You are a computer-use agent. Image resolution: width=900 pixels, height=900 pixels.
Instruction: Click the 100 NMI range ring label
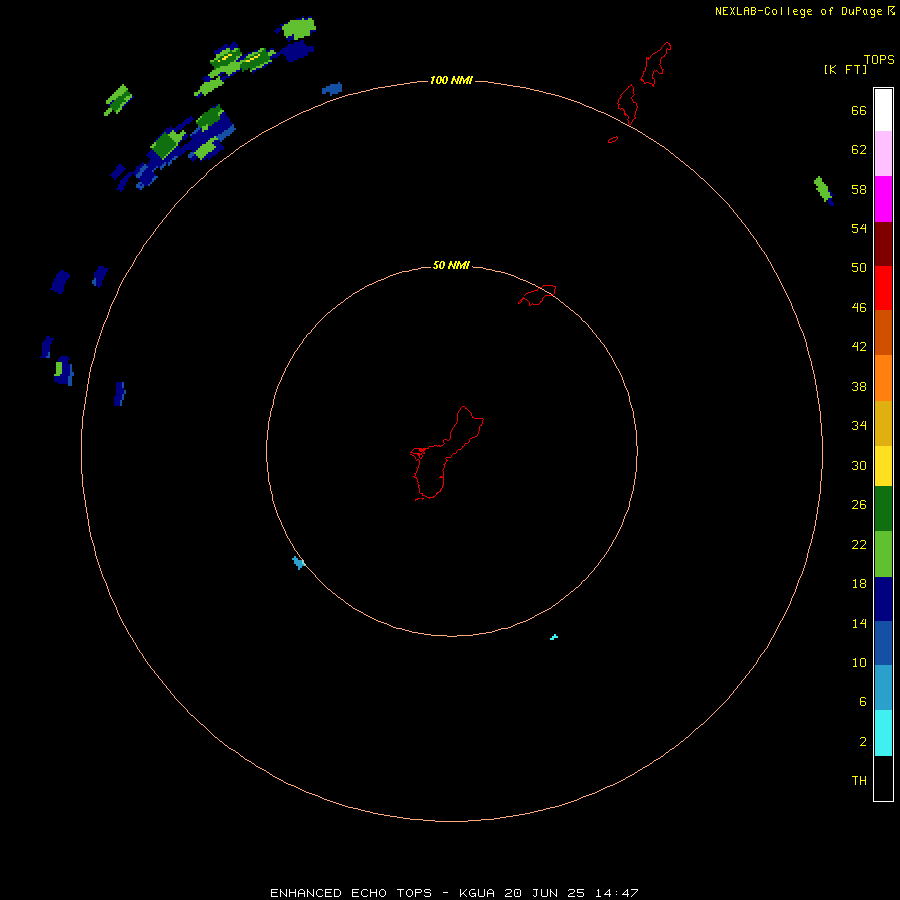[451, 80]
